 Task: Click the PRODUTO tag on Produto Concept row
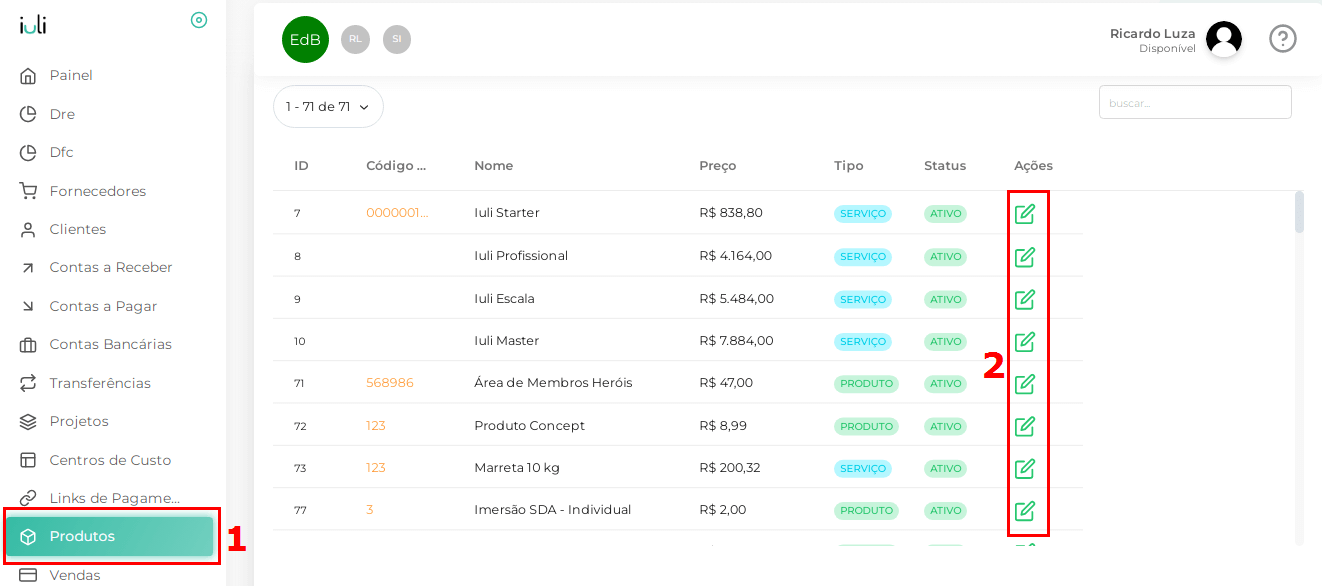click(867, 426)
